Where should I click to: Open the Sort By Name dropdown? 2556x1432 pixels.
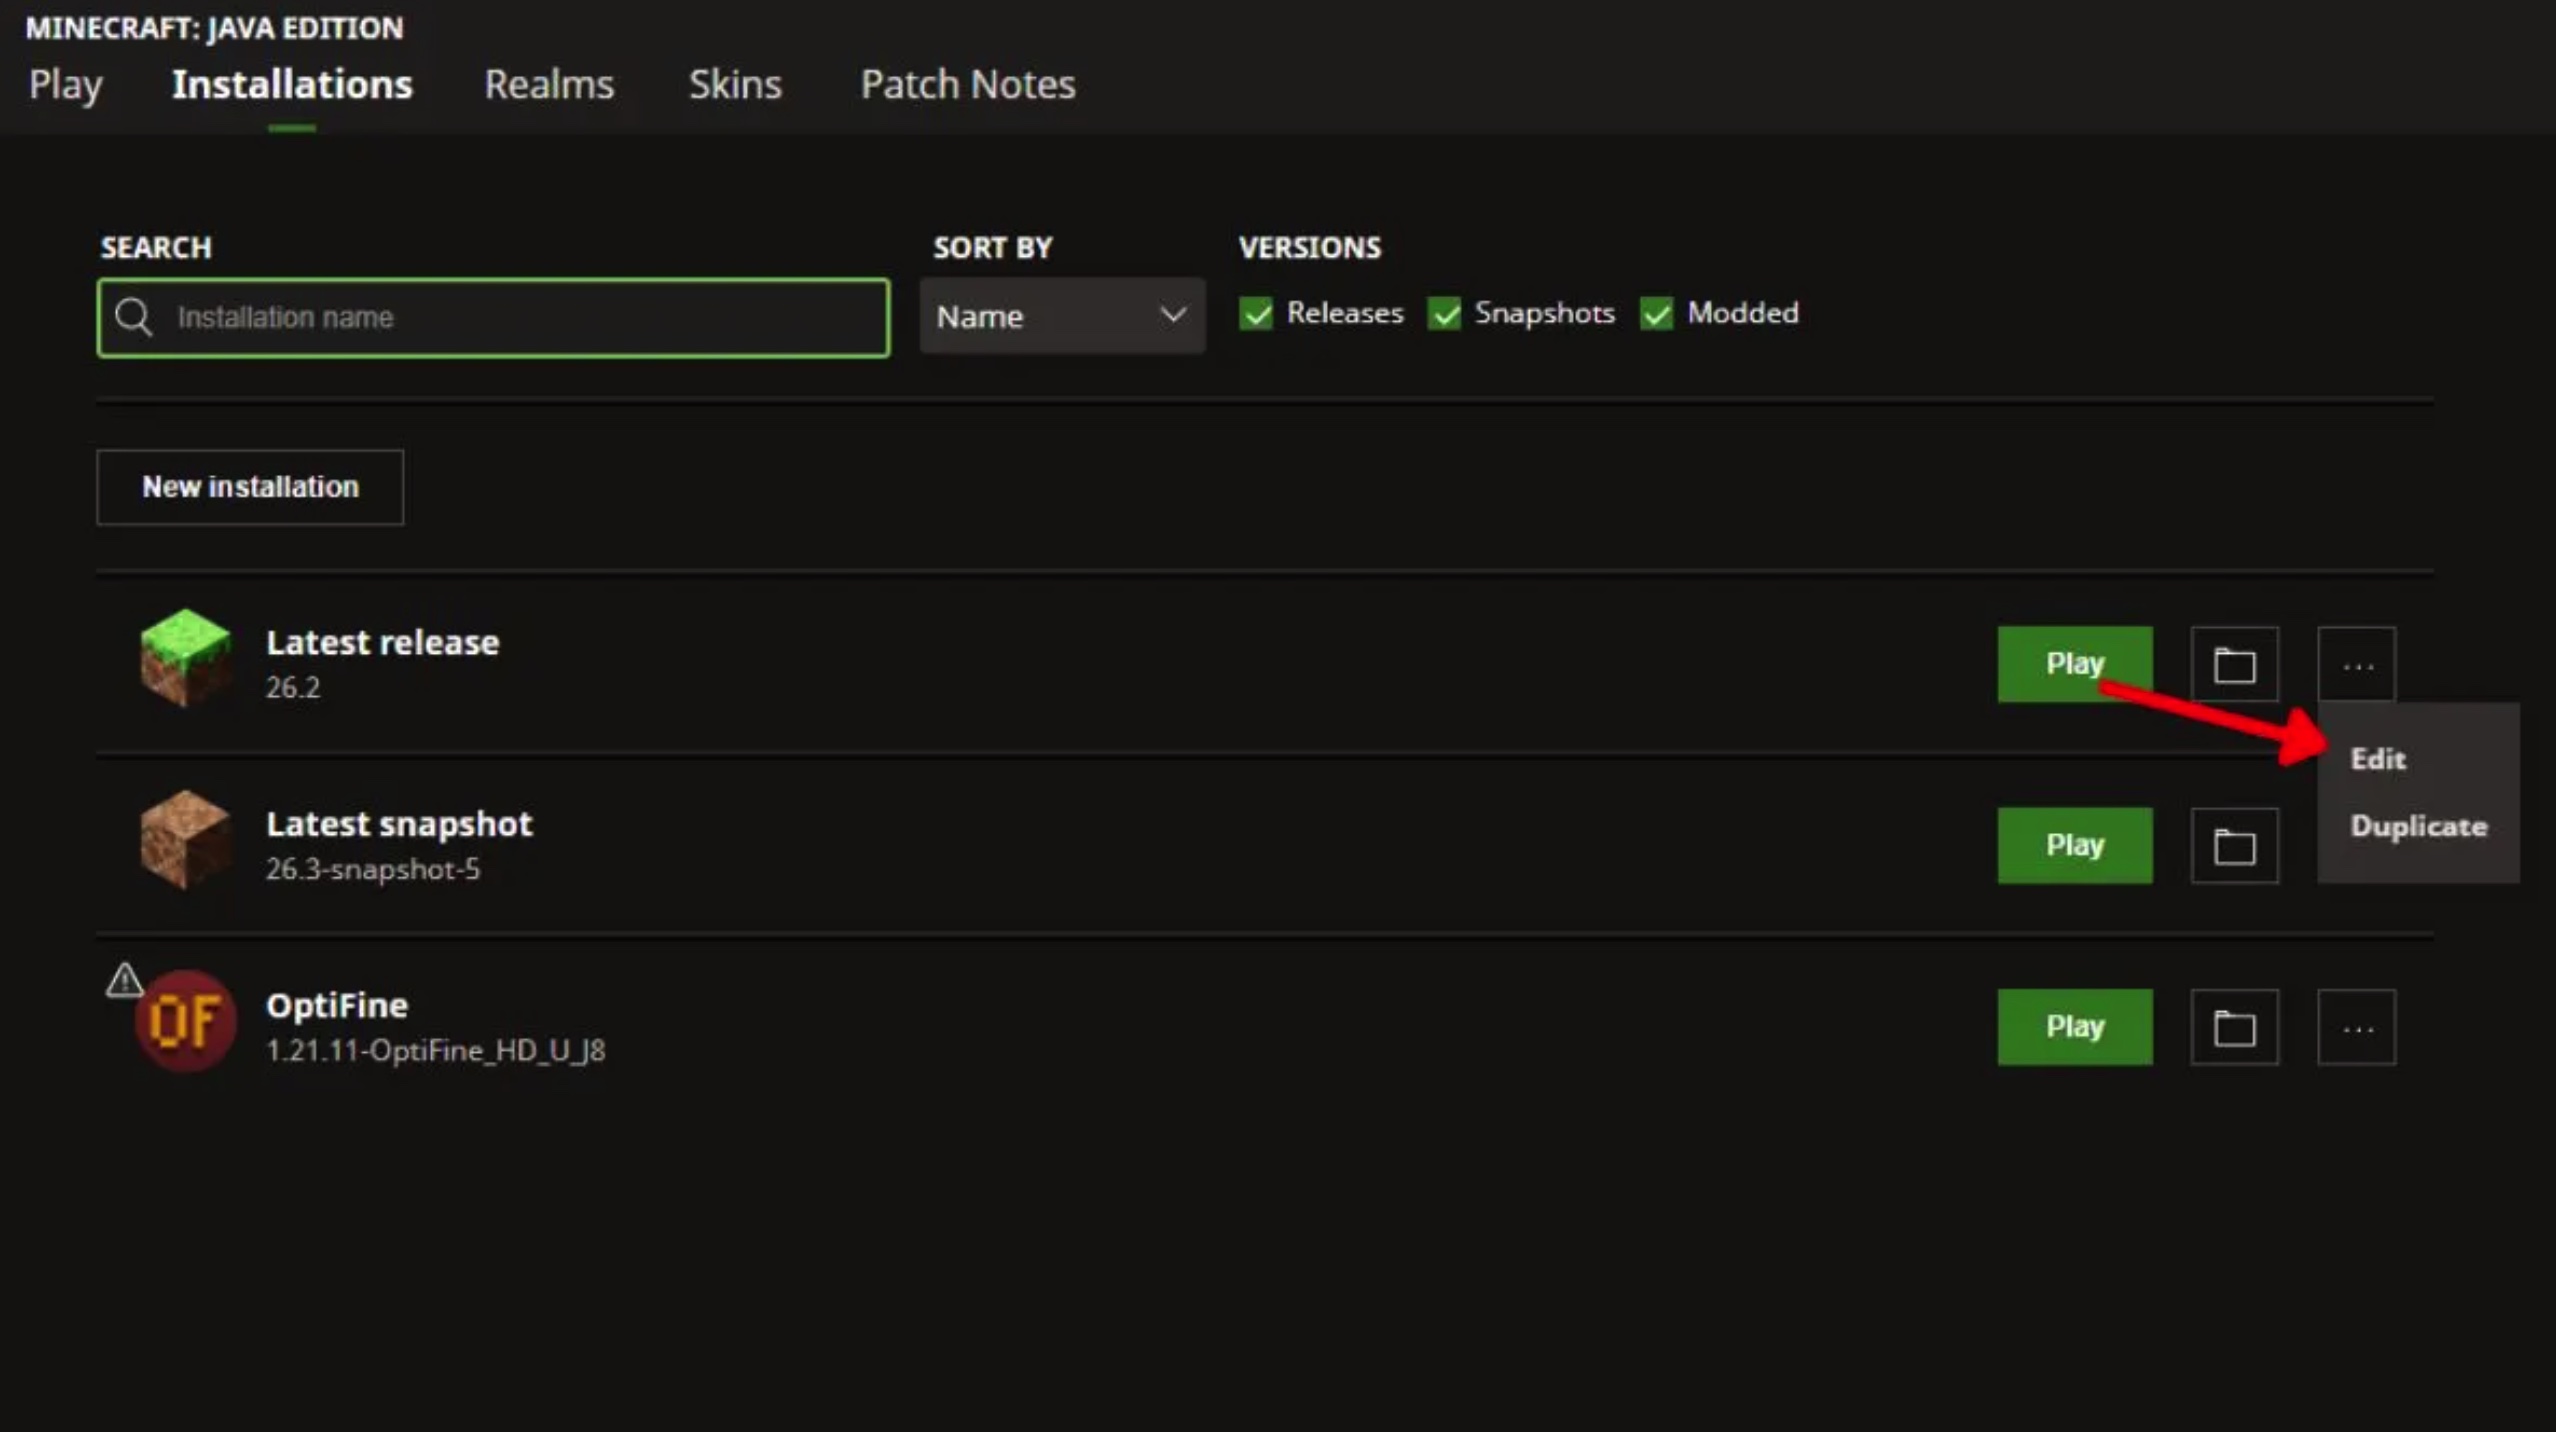pyautogui.click(x=1062, y=316)
